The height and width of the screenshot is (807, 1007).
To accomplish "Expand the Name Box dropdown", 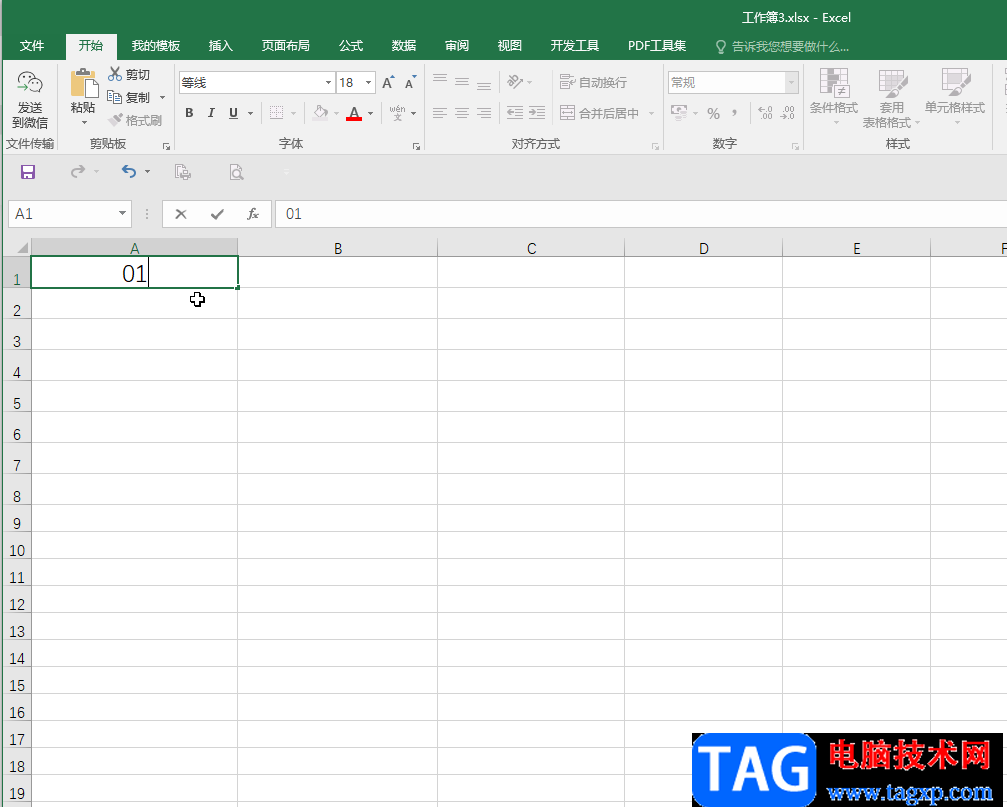I will [122, 214].
